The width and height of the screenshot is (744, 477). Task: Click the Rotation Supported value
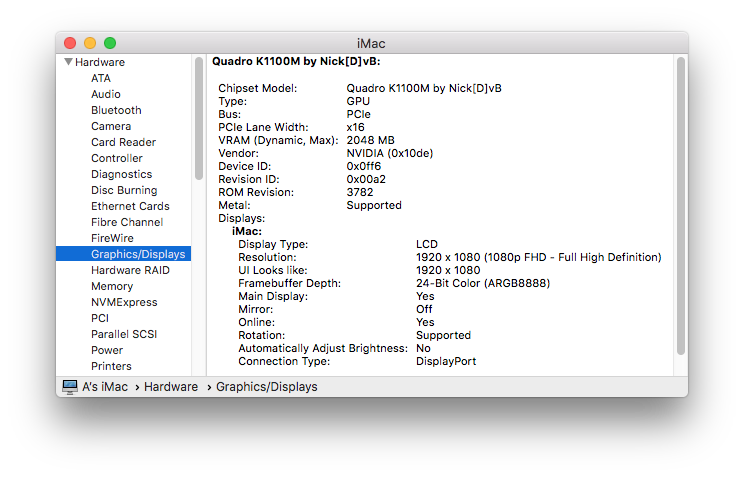[443, 335]
